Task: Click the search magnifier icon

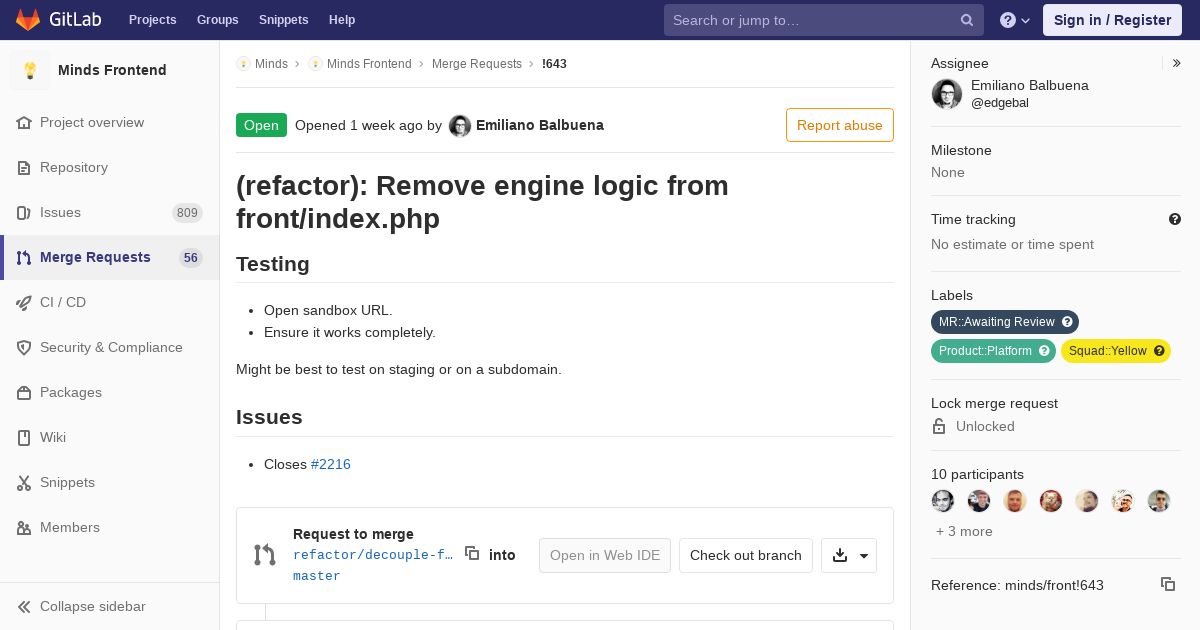Action: pos(967,20)
